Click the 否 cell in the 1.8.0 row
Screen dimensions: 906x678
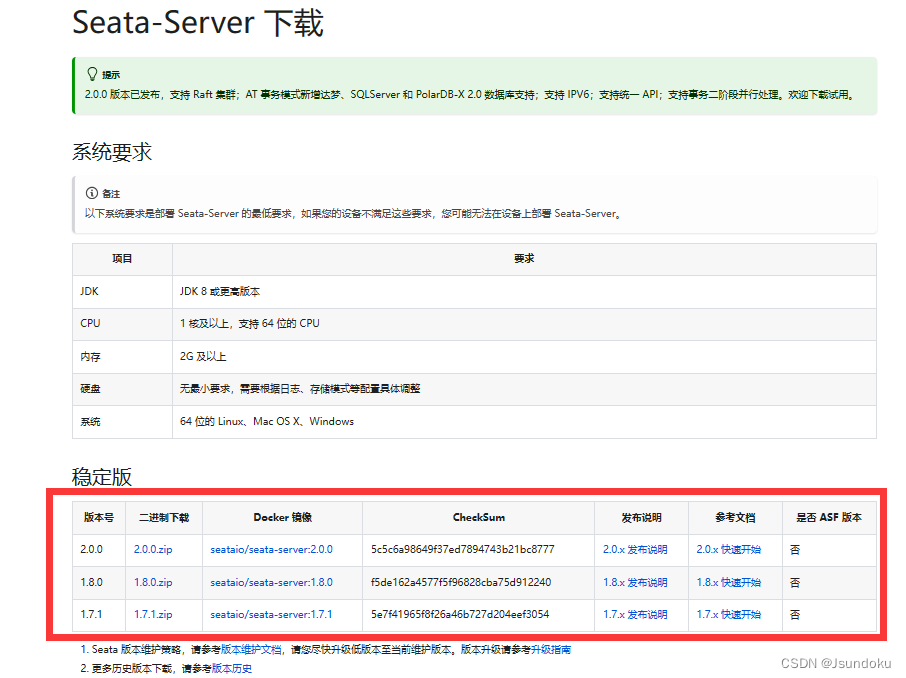(829, 583)
